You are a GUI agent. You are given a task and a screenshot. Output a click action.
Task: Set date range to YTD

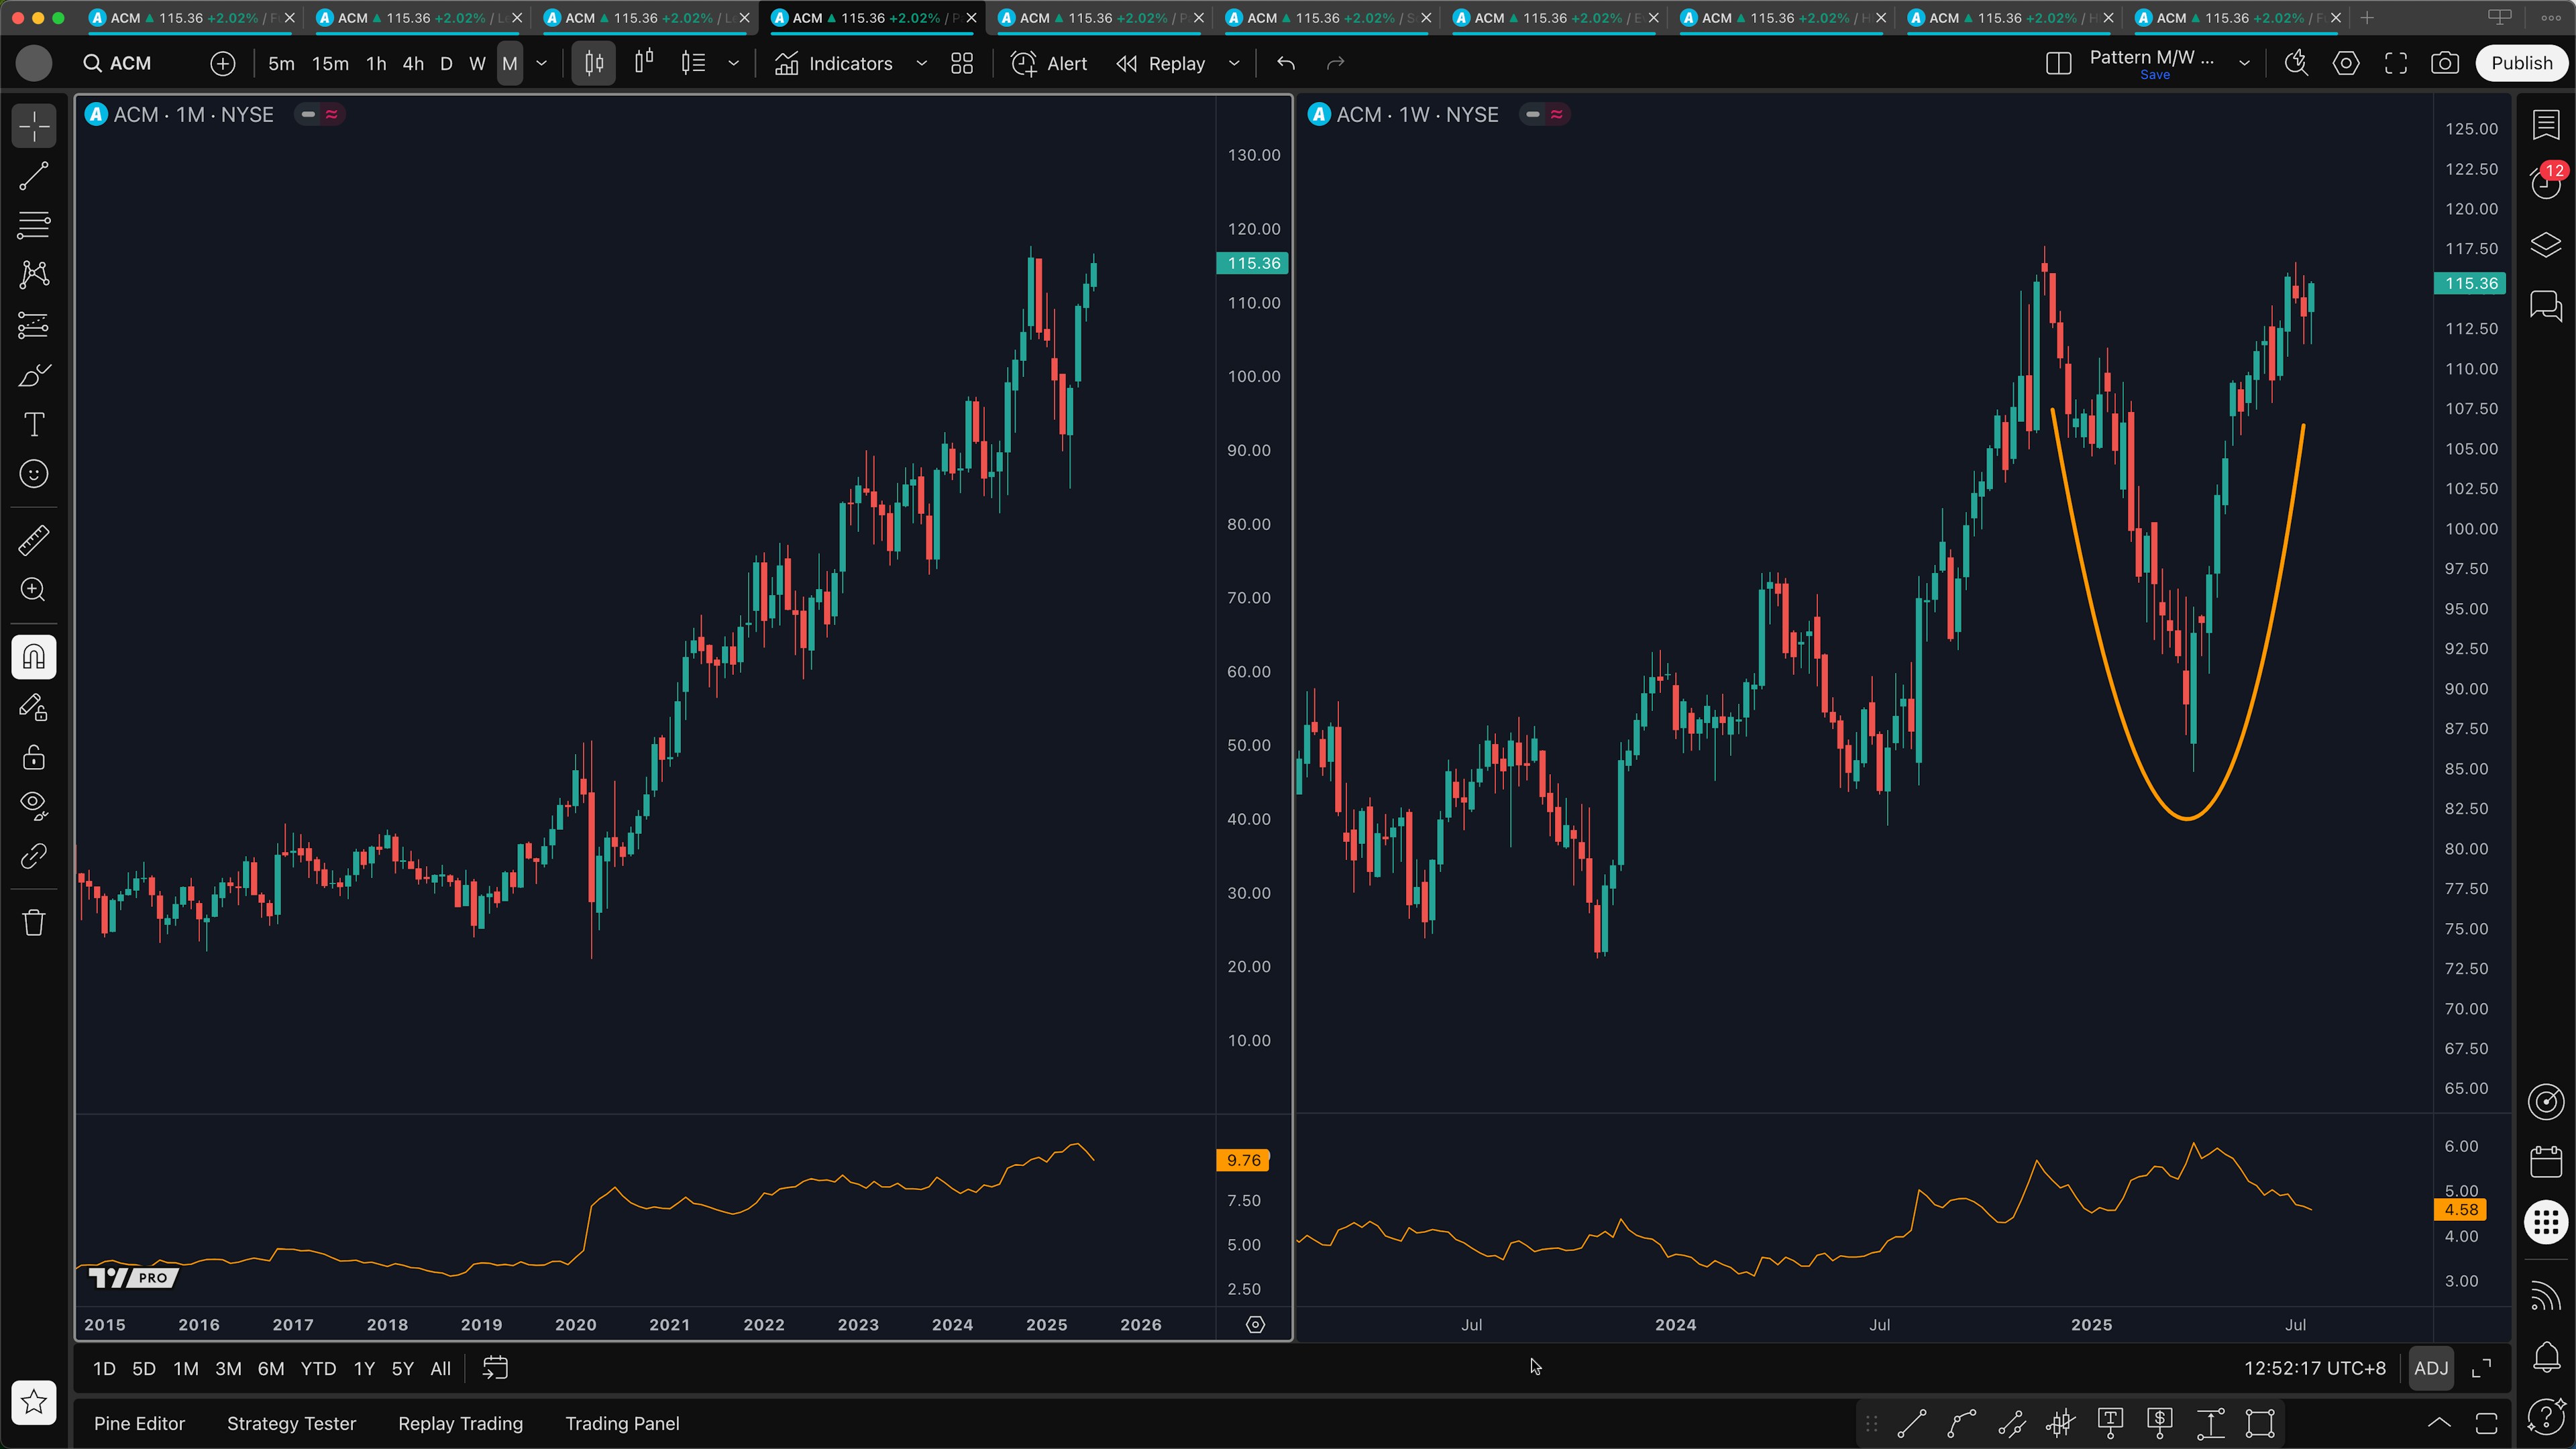click(x=318, y=1369)
